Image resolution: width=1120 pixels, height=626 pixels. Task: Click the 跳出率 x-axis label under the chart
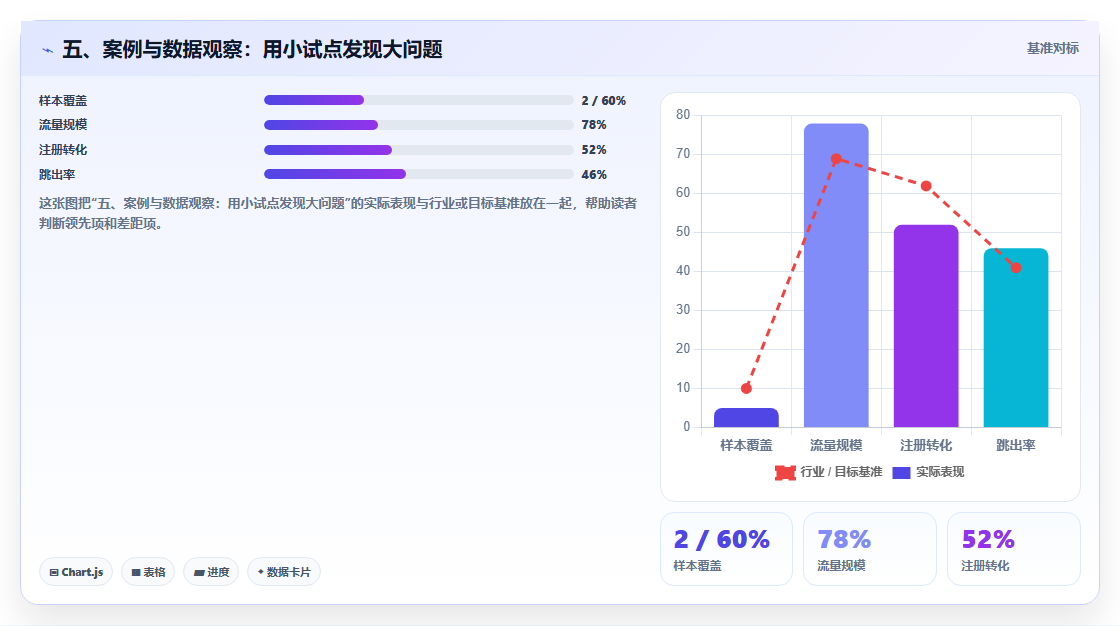[x=1016, y=446]
